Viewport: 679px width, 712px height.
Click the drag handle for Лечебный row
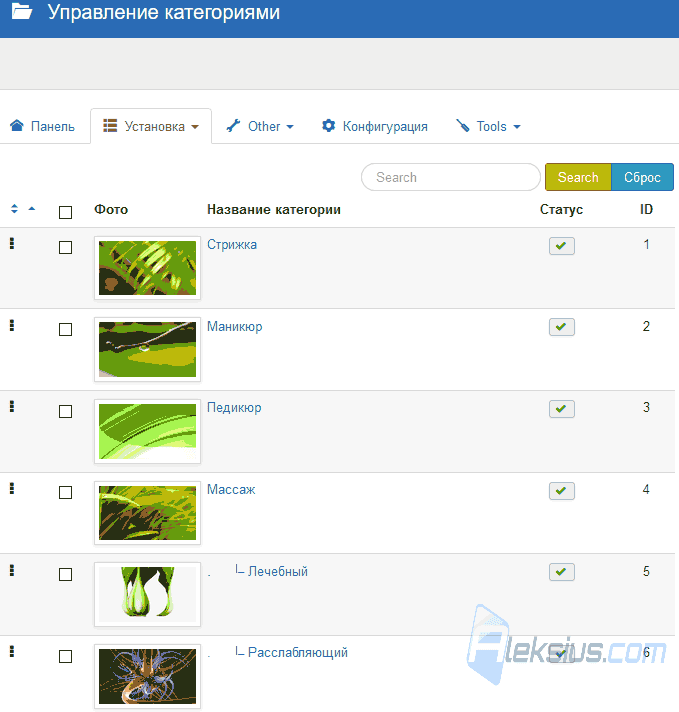point(12,570)
